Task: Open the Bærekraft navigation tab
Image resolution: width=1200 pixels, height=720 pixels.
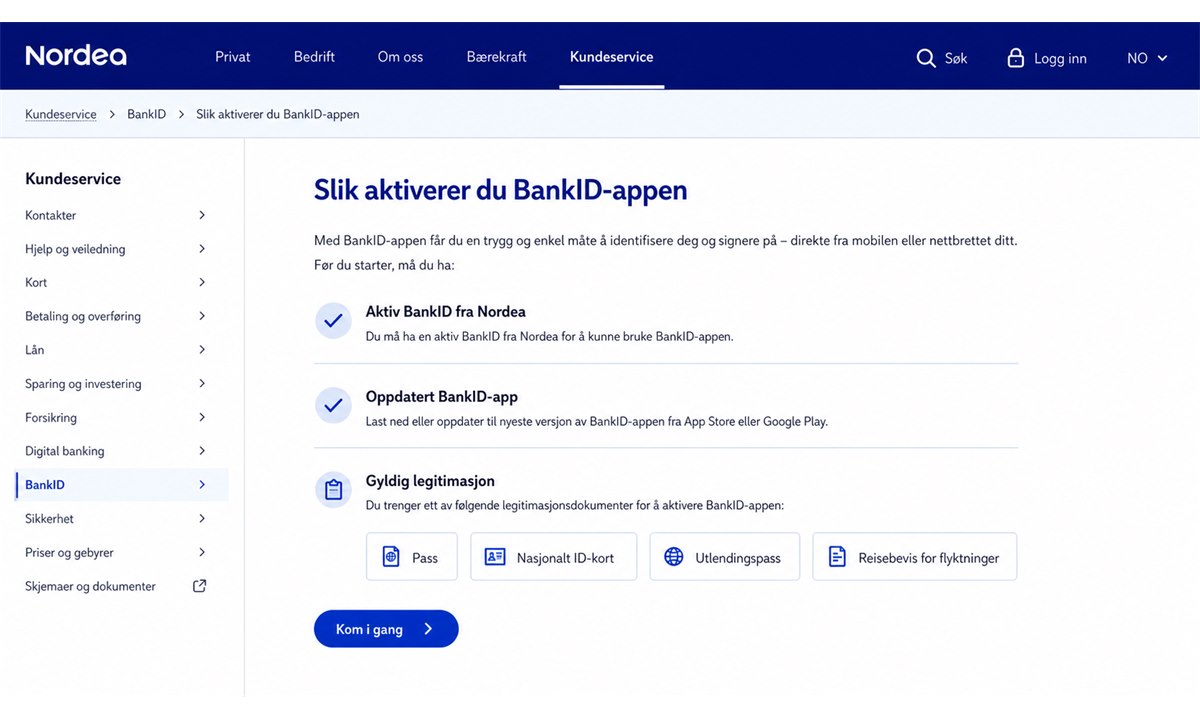Action: click(x=496, y=57)
